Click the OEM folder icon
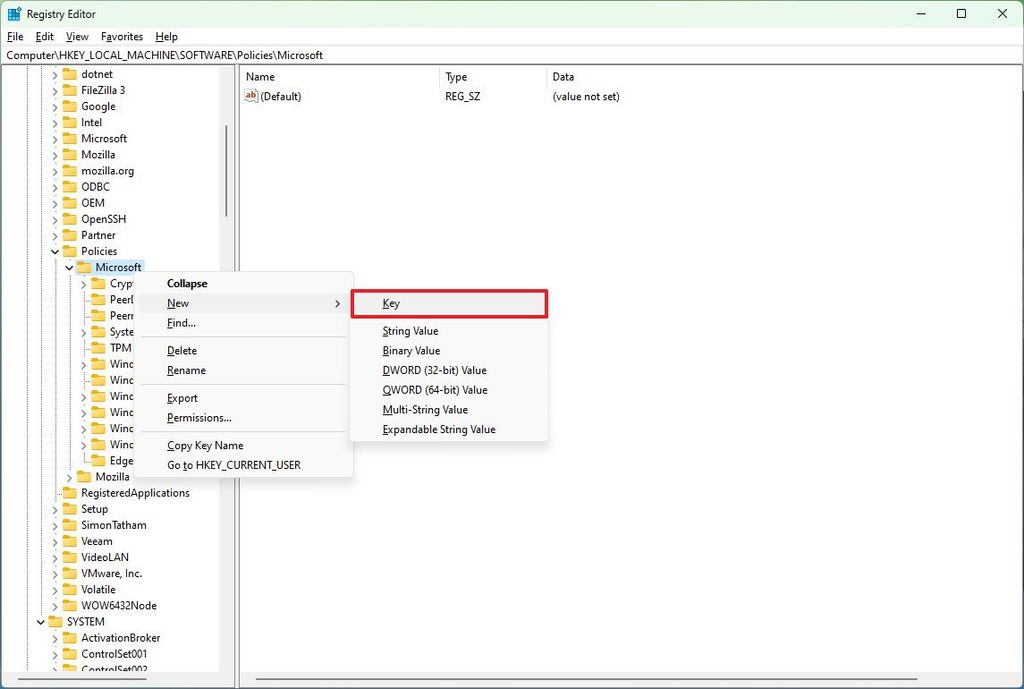 70,202
